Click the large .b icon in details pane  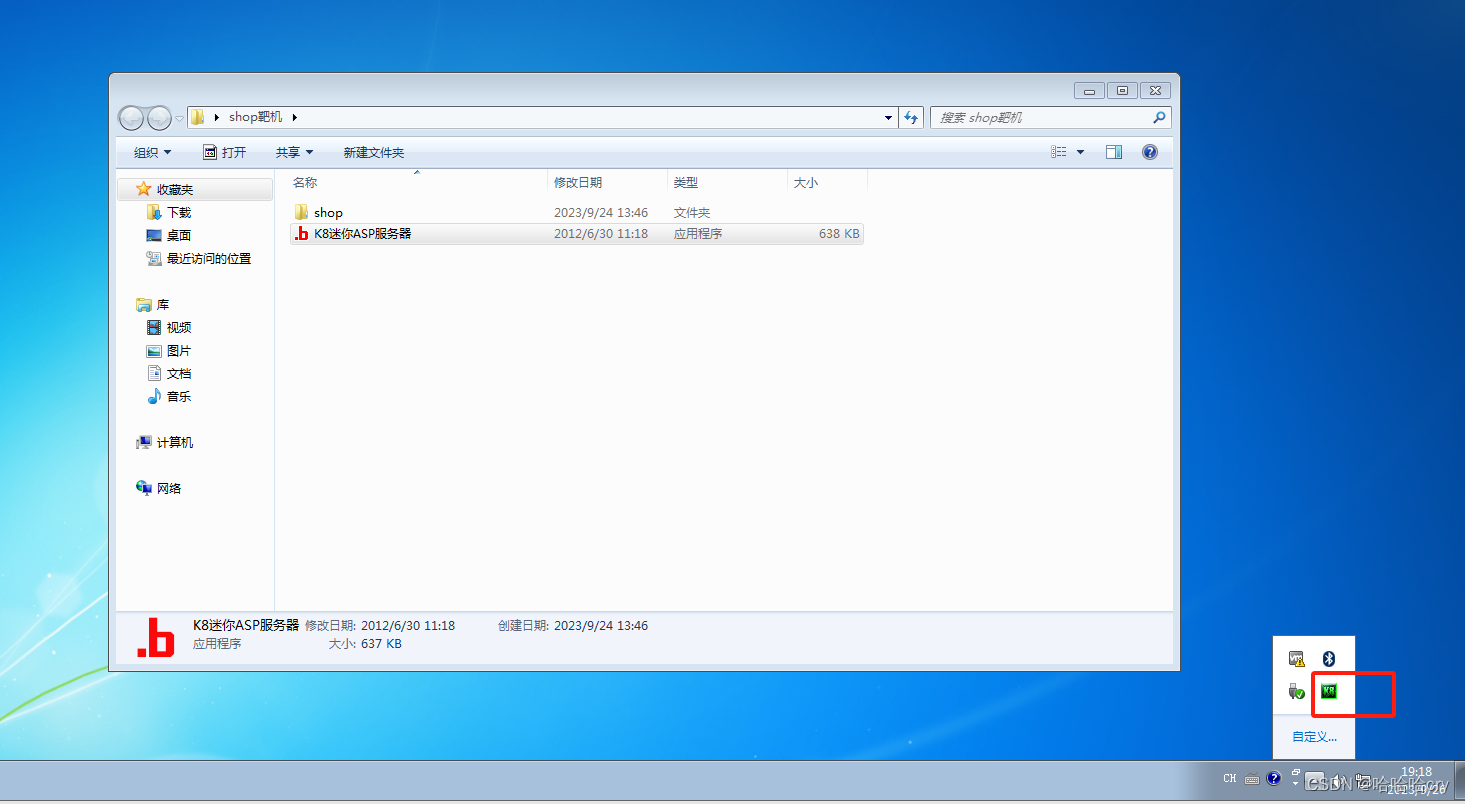pyautogui.click(x=155, y=638)
